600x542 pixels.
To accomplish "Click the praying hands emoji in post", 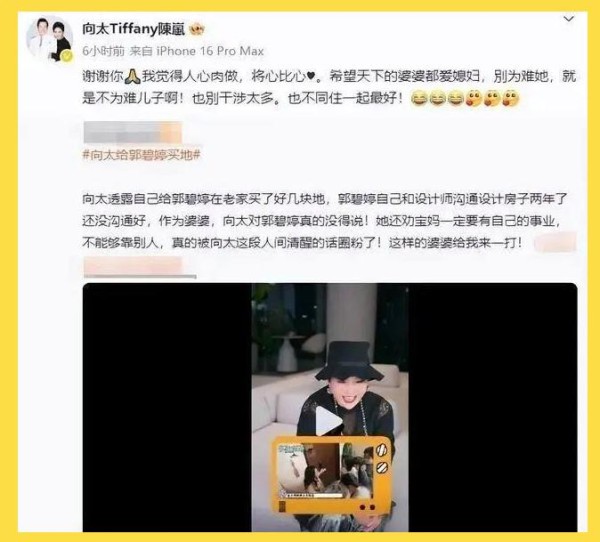I will pos(133,77).
